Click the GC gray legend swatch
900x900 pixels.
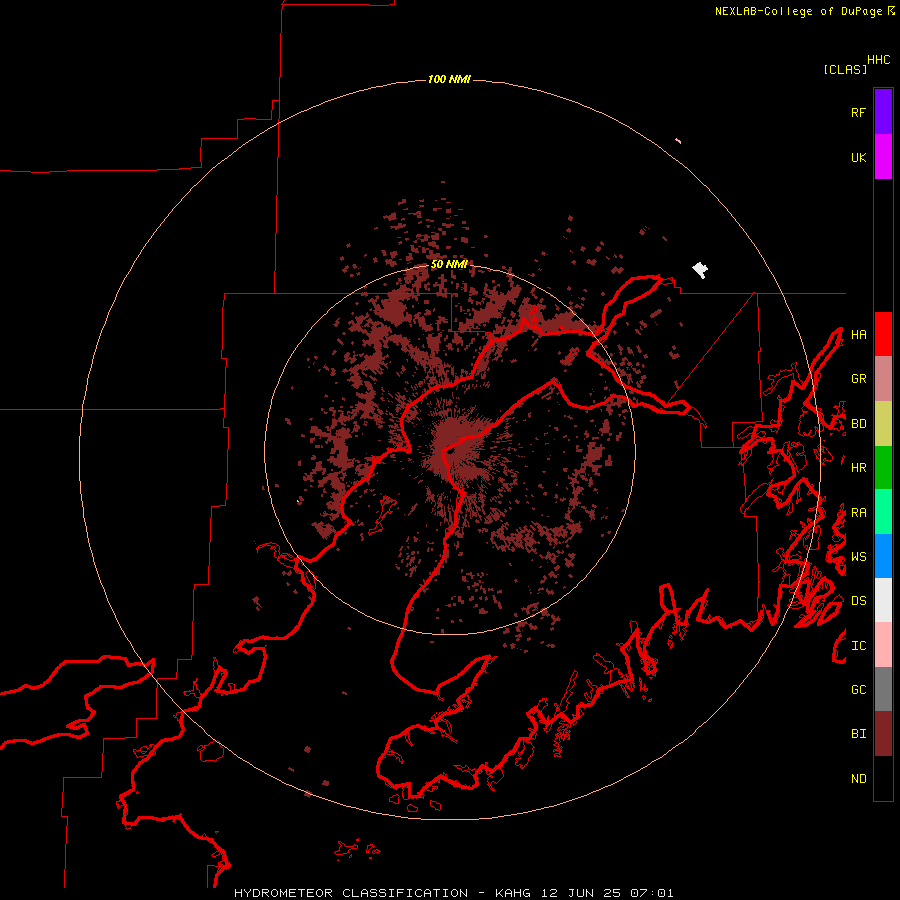[x=883, y=689]
